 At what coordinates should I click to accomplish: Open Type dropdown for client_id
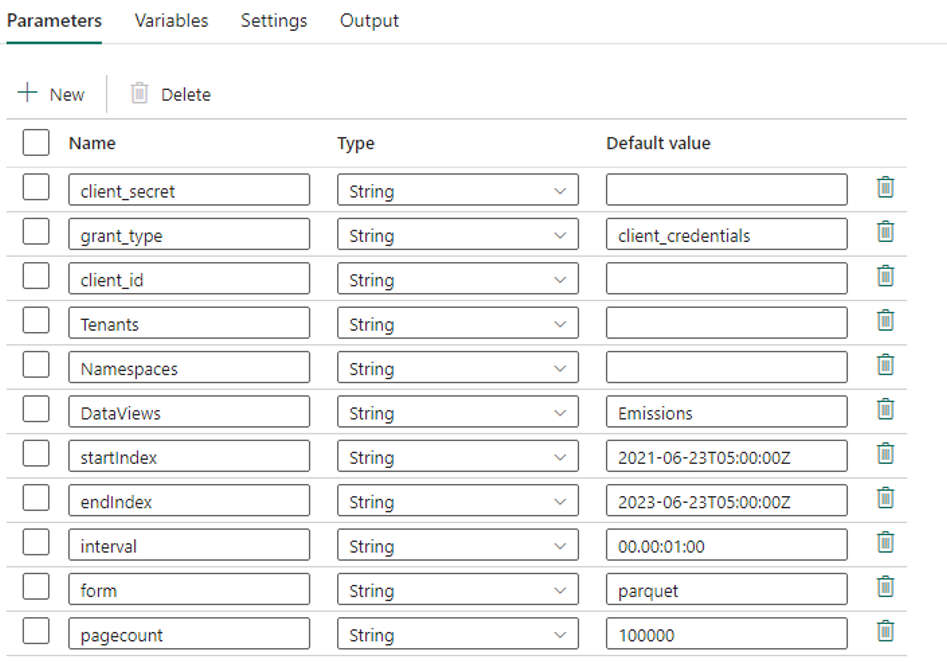pyautogui.click(x=458, y=278)
